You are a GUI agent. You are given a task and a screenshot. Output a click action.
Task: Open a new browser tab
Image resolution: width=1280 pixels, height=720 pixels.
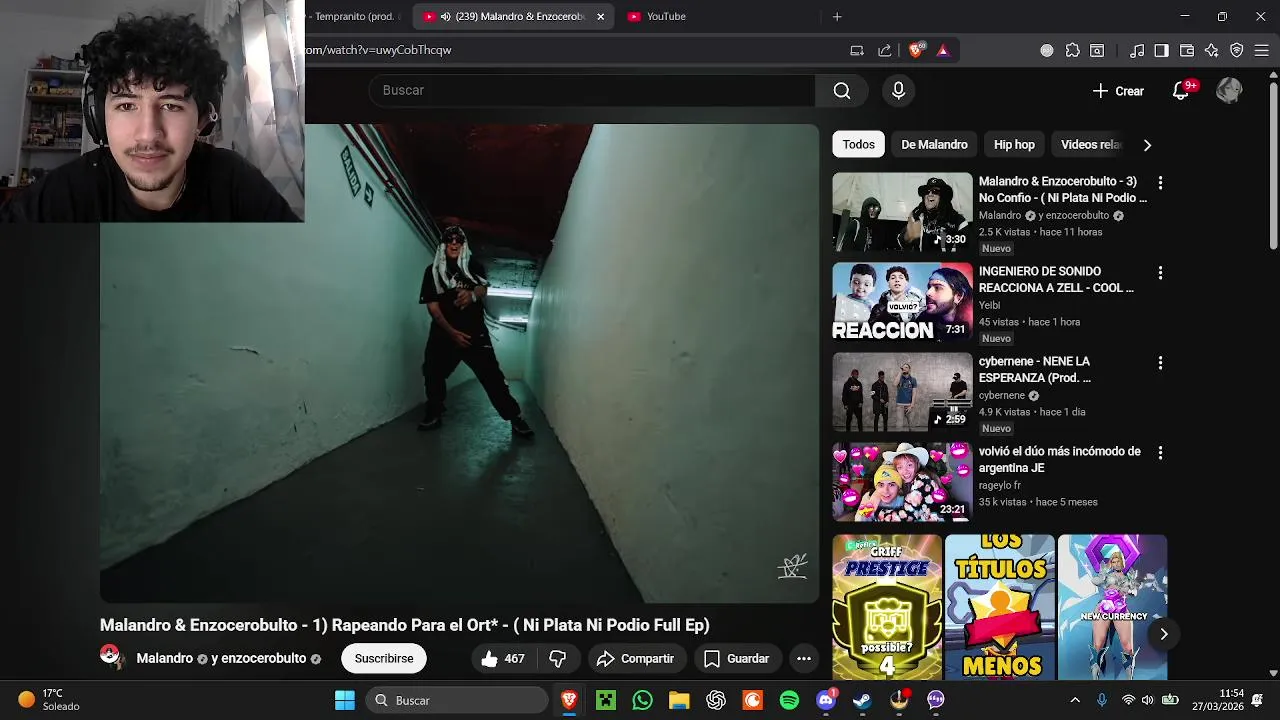[x=837, y=16]
